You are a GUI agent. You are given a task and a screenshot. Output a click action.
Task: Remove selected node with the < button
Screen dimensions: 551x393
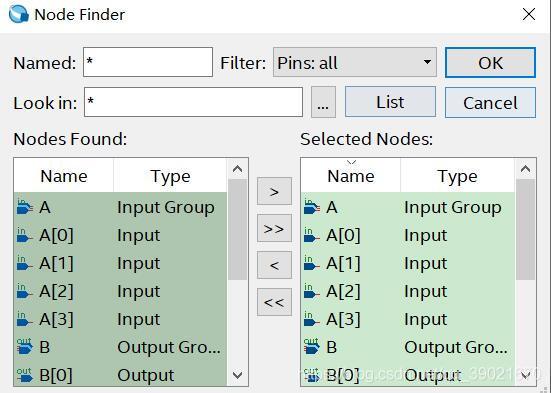274,265
